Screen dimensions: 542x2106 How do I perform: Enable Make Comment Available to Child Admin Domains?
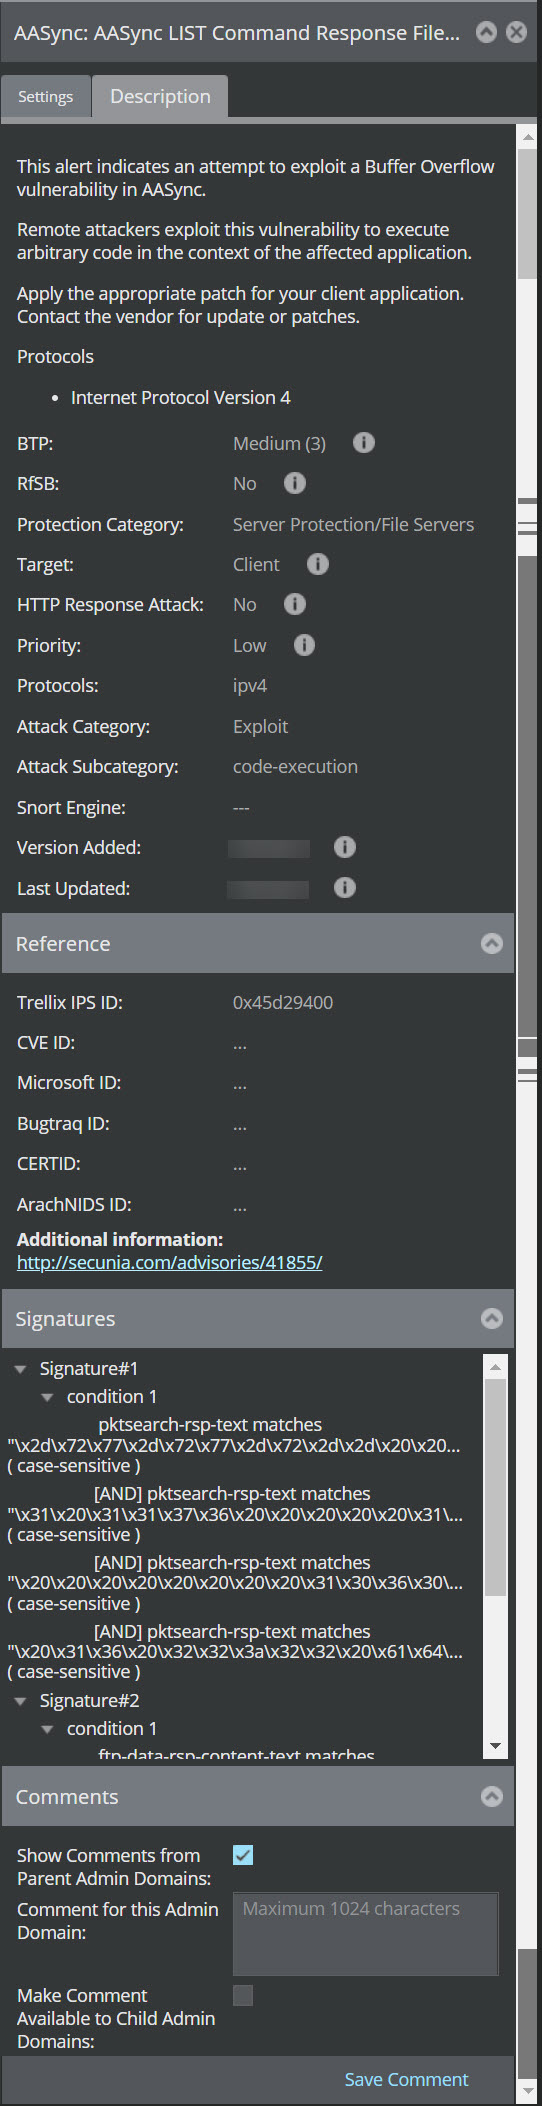(x=243, y=1995)
